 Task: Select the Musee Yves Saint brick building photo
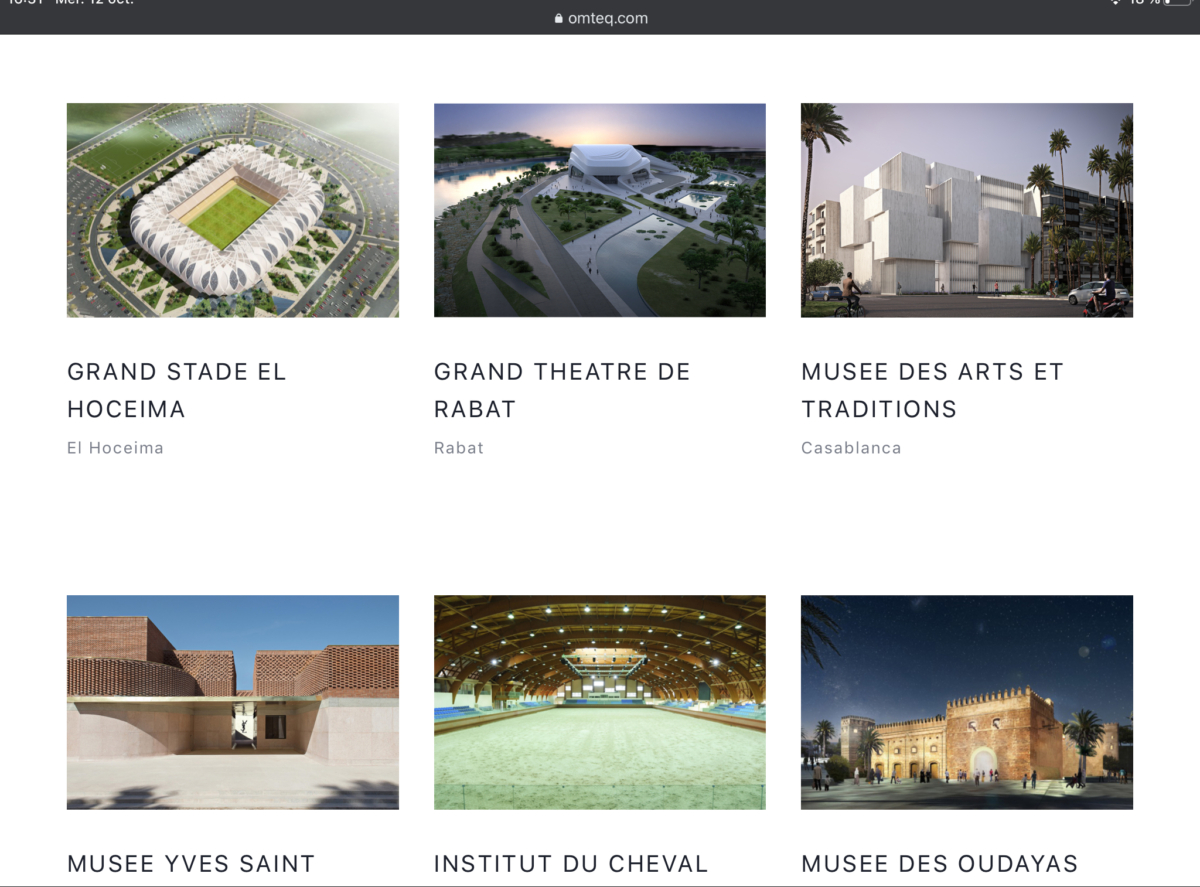[232, 702]
